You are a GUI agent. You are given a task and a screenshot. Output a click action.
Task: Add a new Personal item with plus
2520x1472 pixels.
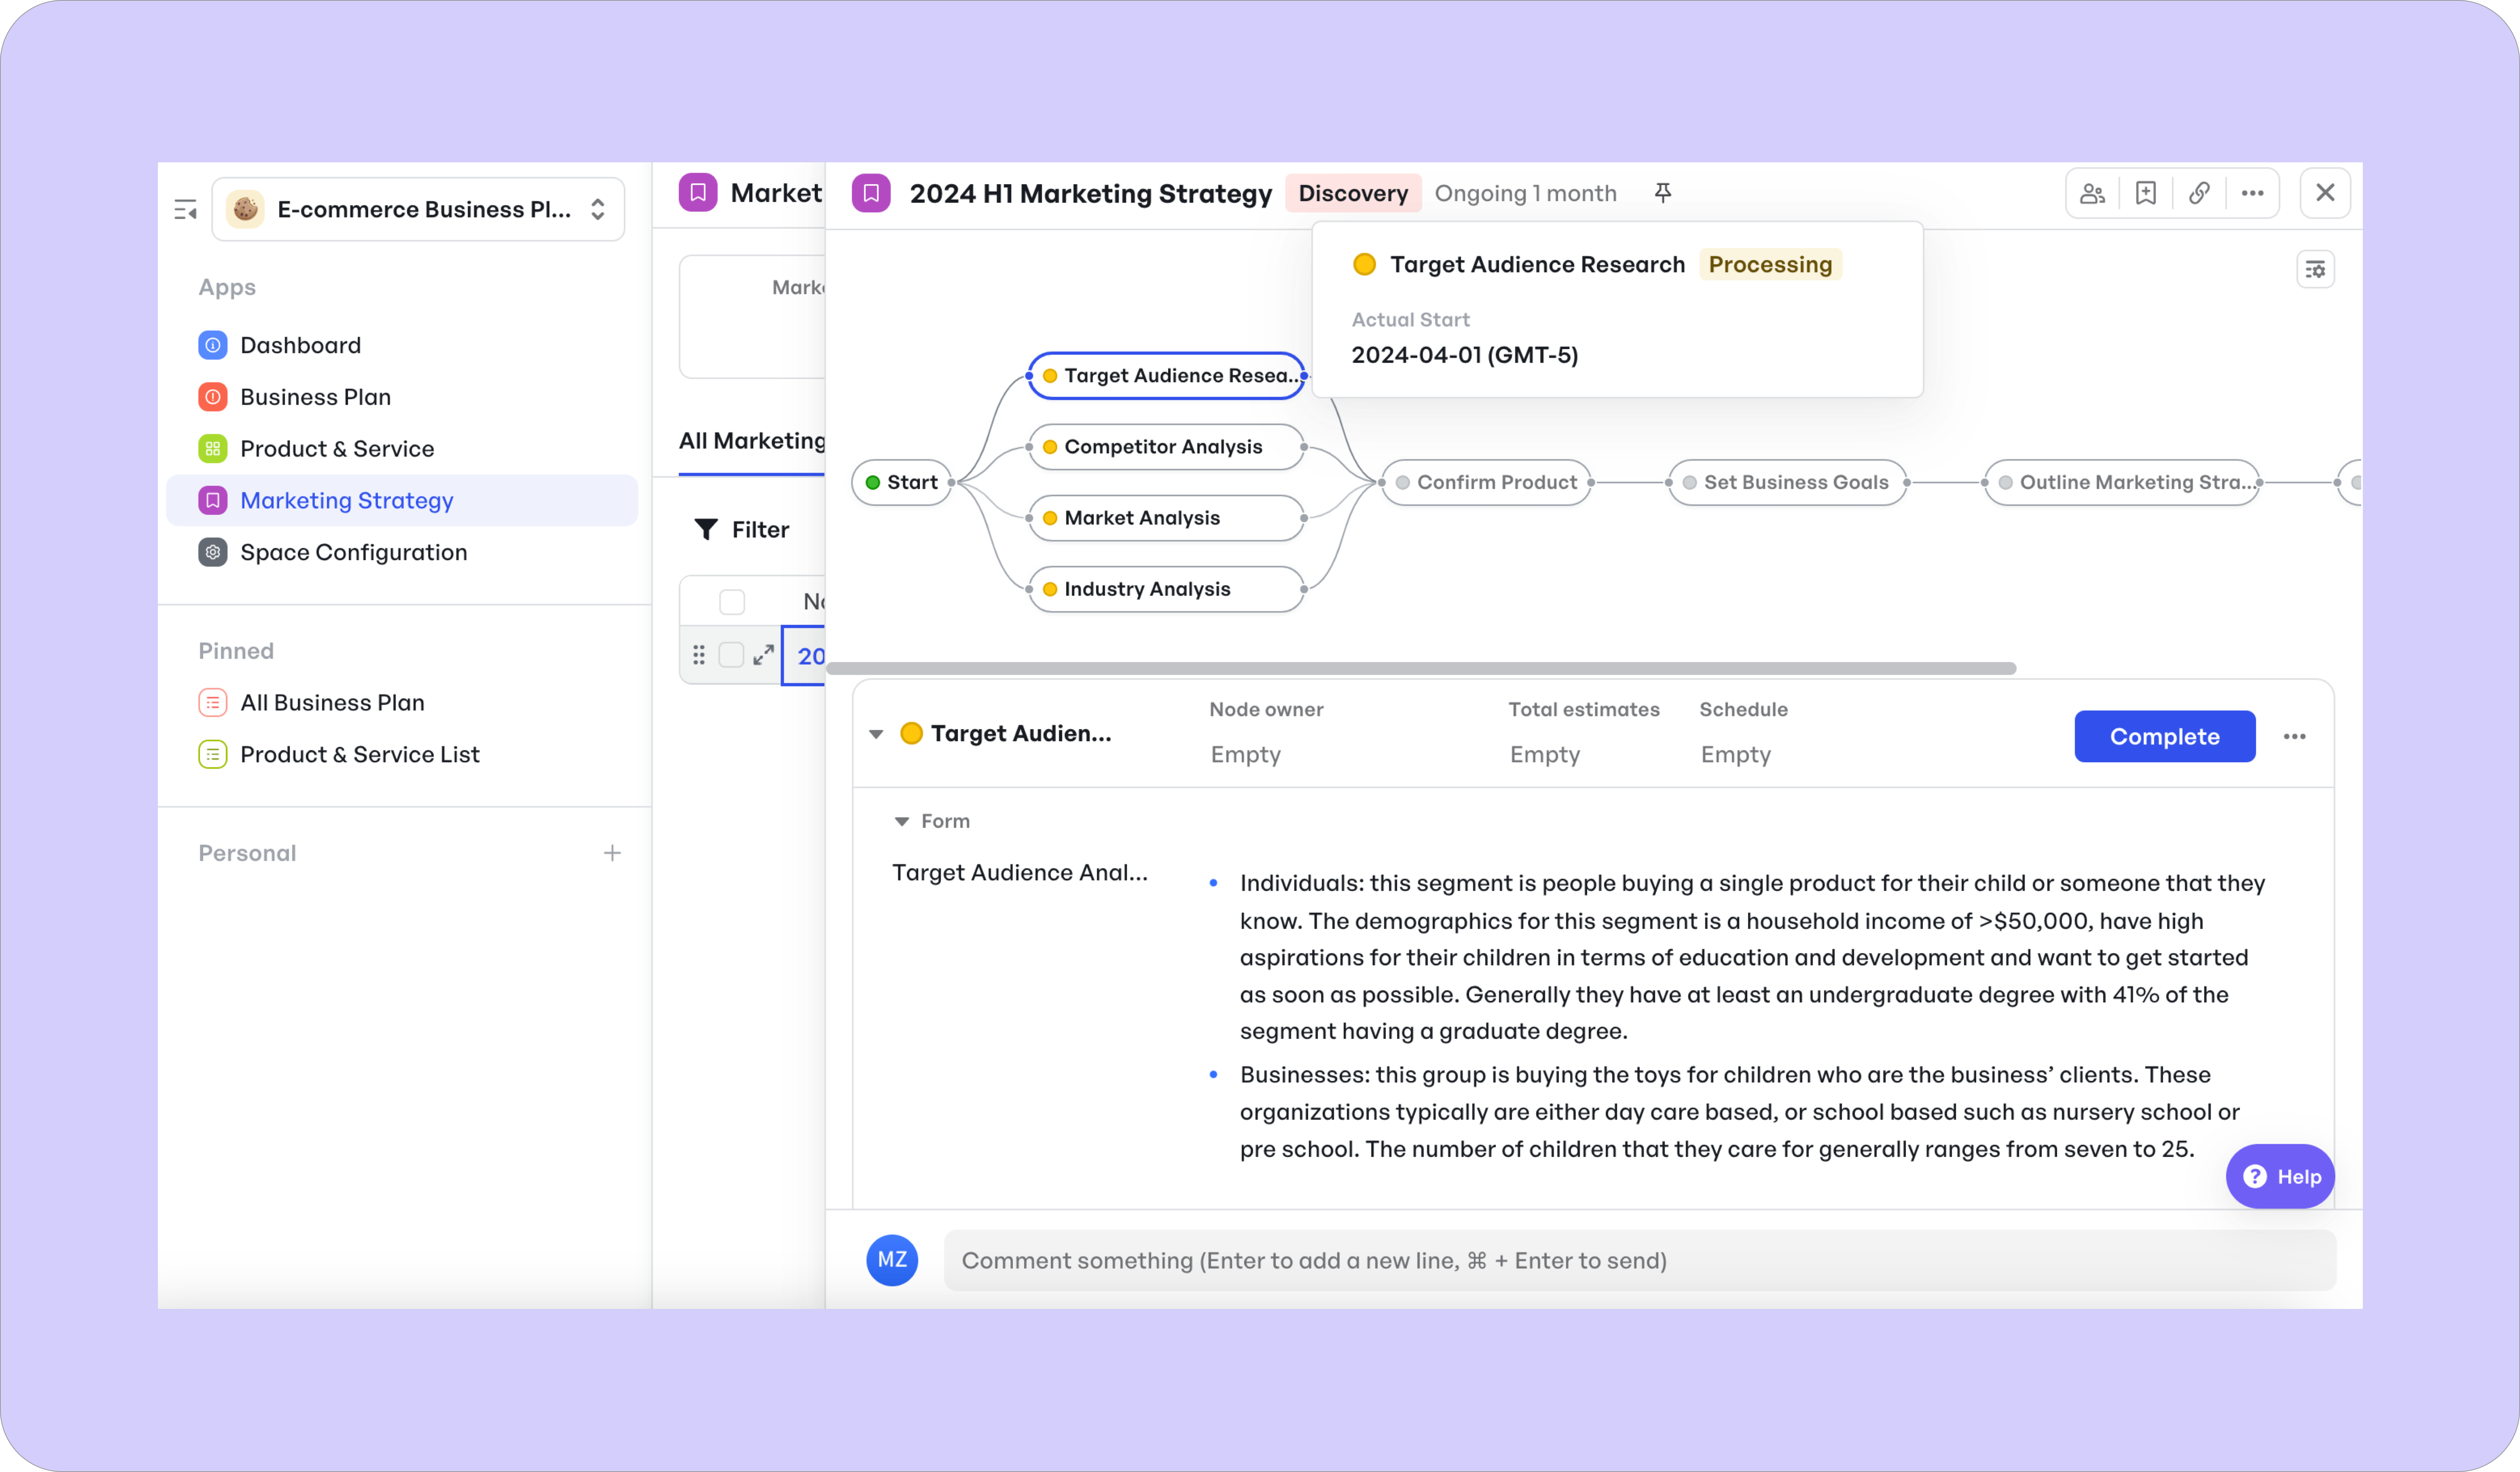coord(612,853)
